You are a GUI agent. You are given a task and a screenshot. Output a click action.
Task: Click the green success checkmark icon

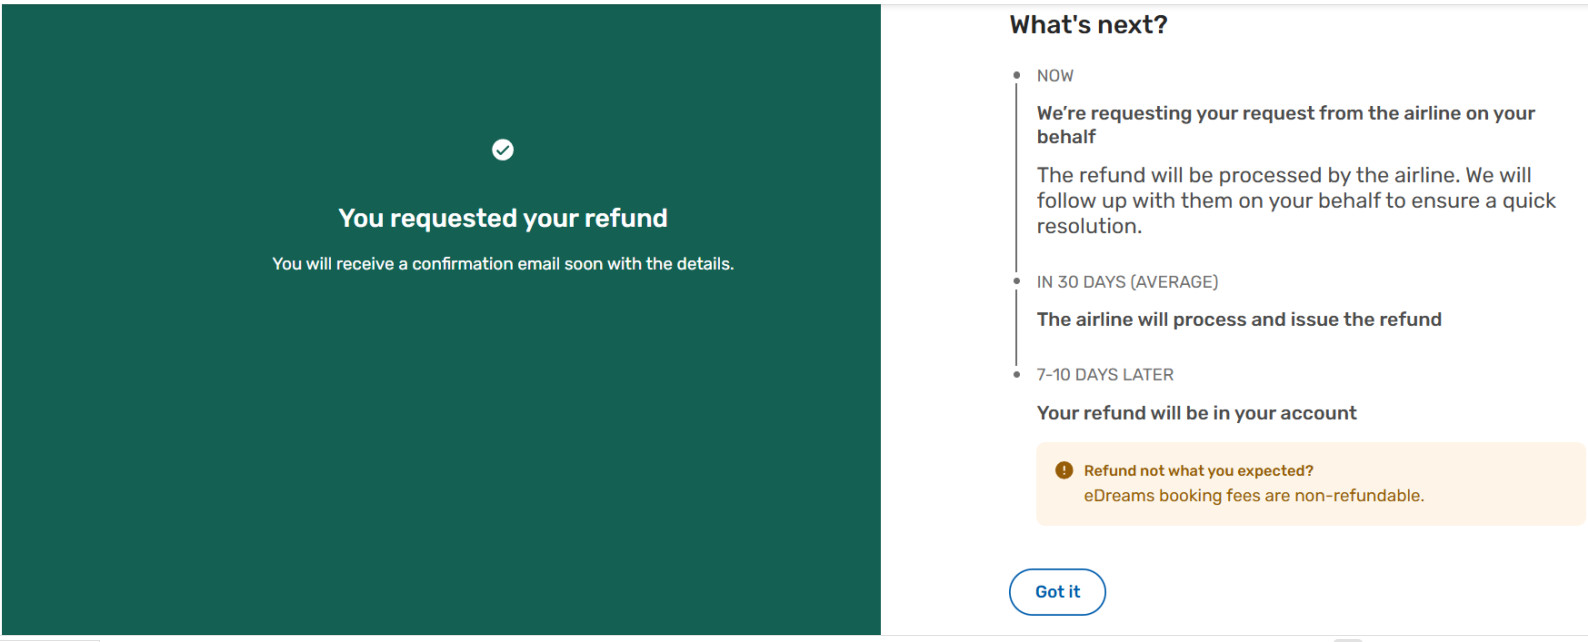[503, 150]
